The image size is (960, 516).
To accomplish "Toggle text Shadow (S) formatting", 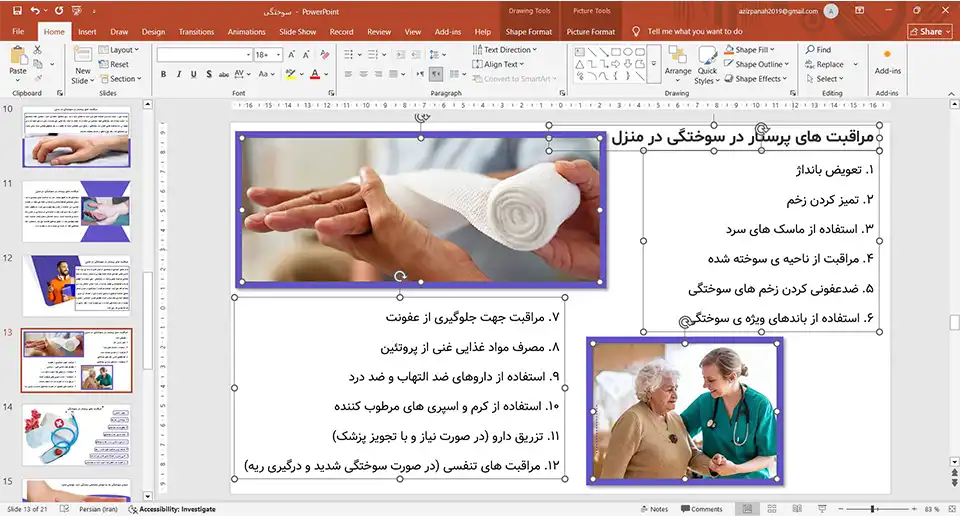I will click(x=209, y=74).
